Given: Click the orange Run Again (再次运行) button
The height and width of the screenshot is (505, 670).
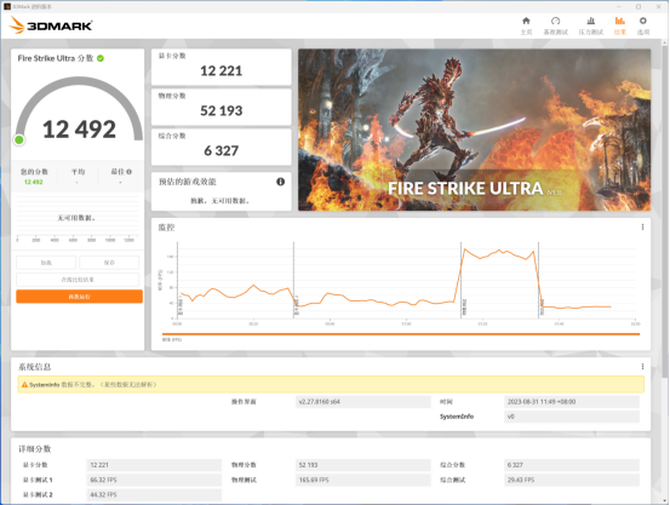Looking at the screenshot, I should [79, 297].
